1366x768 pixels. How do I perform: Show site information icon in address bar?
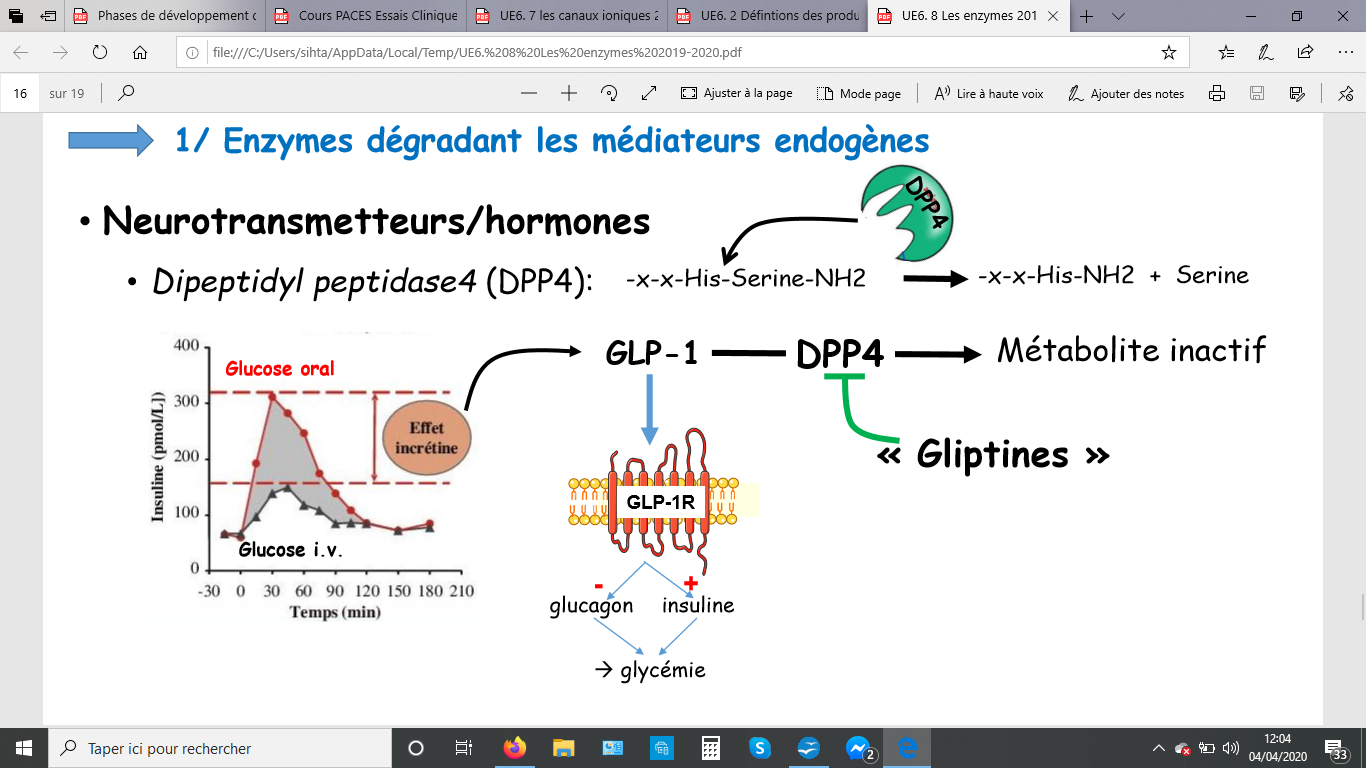(193, 53)
